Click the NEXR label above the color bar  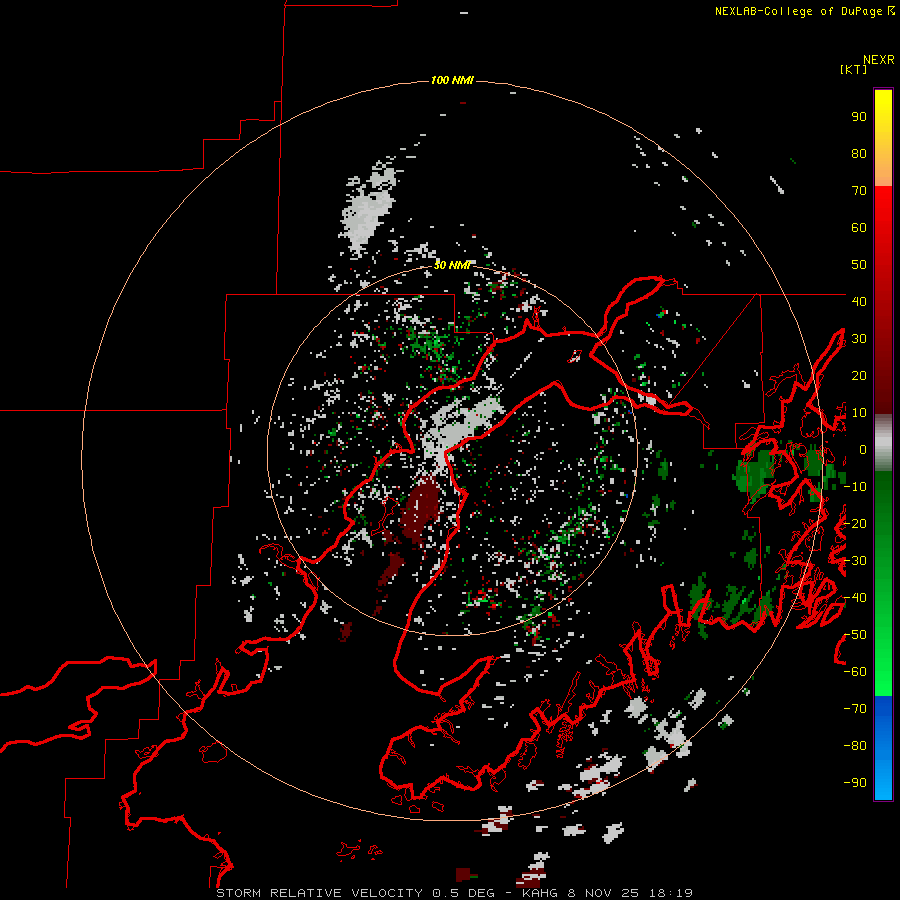(879, 60)
